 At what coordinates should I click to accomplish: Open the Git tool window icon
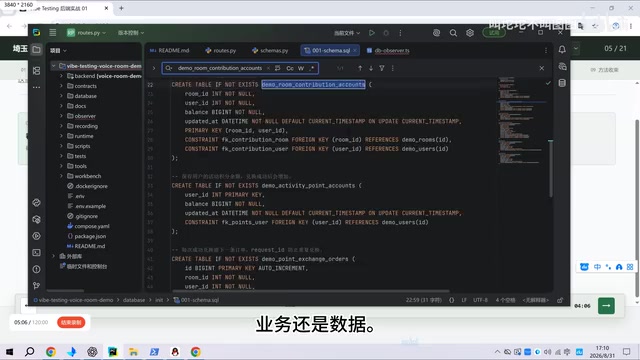click(x=36, y=285)
